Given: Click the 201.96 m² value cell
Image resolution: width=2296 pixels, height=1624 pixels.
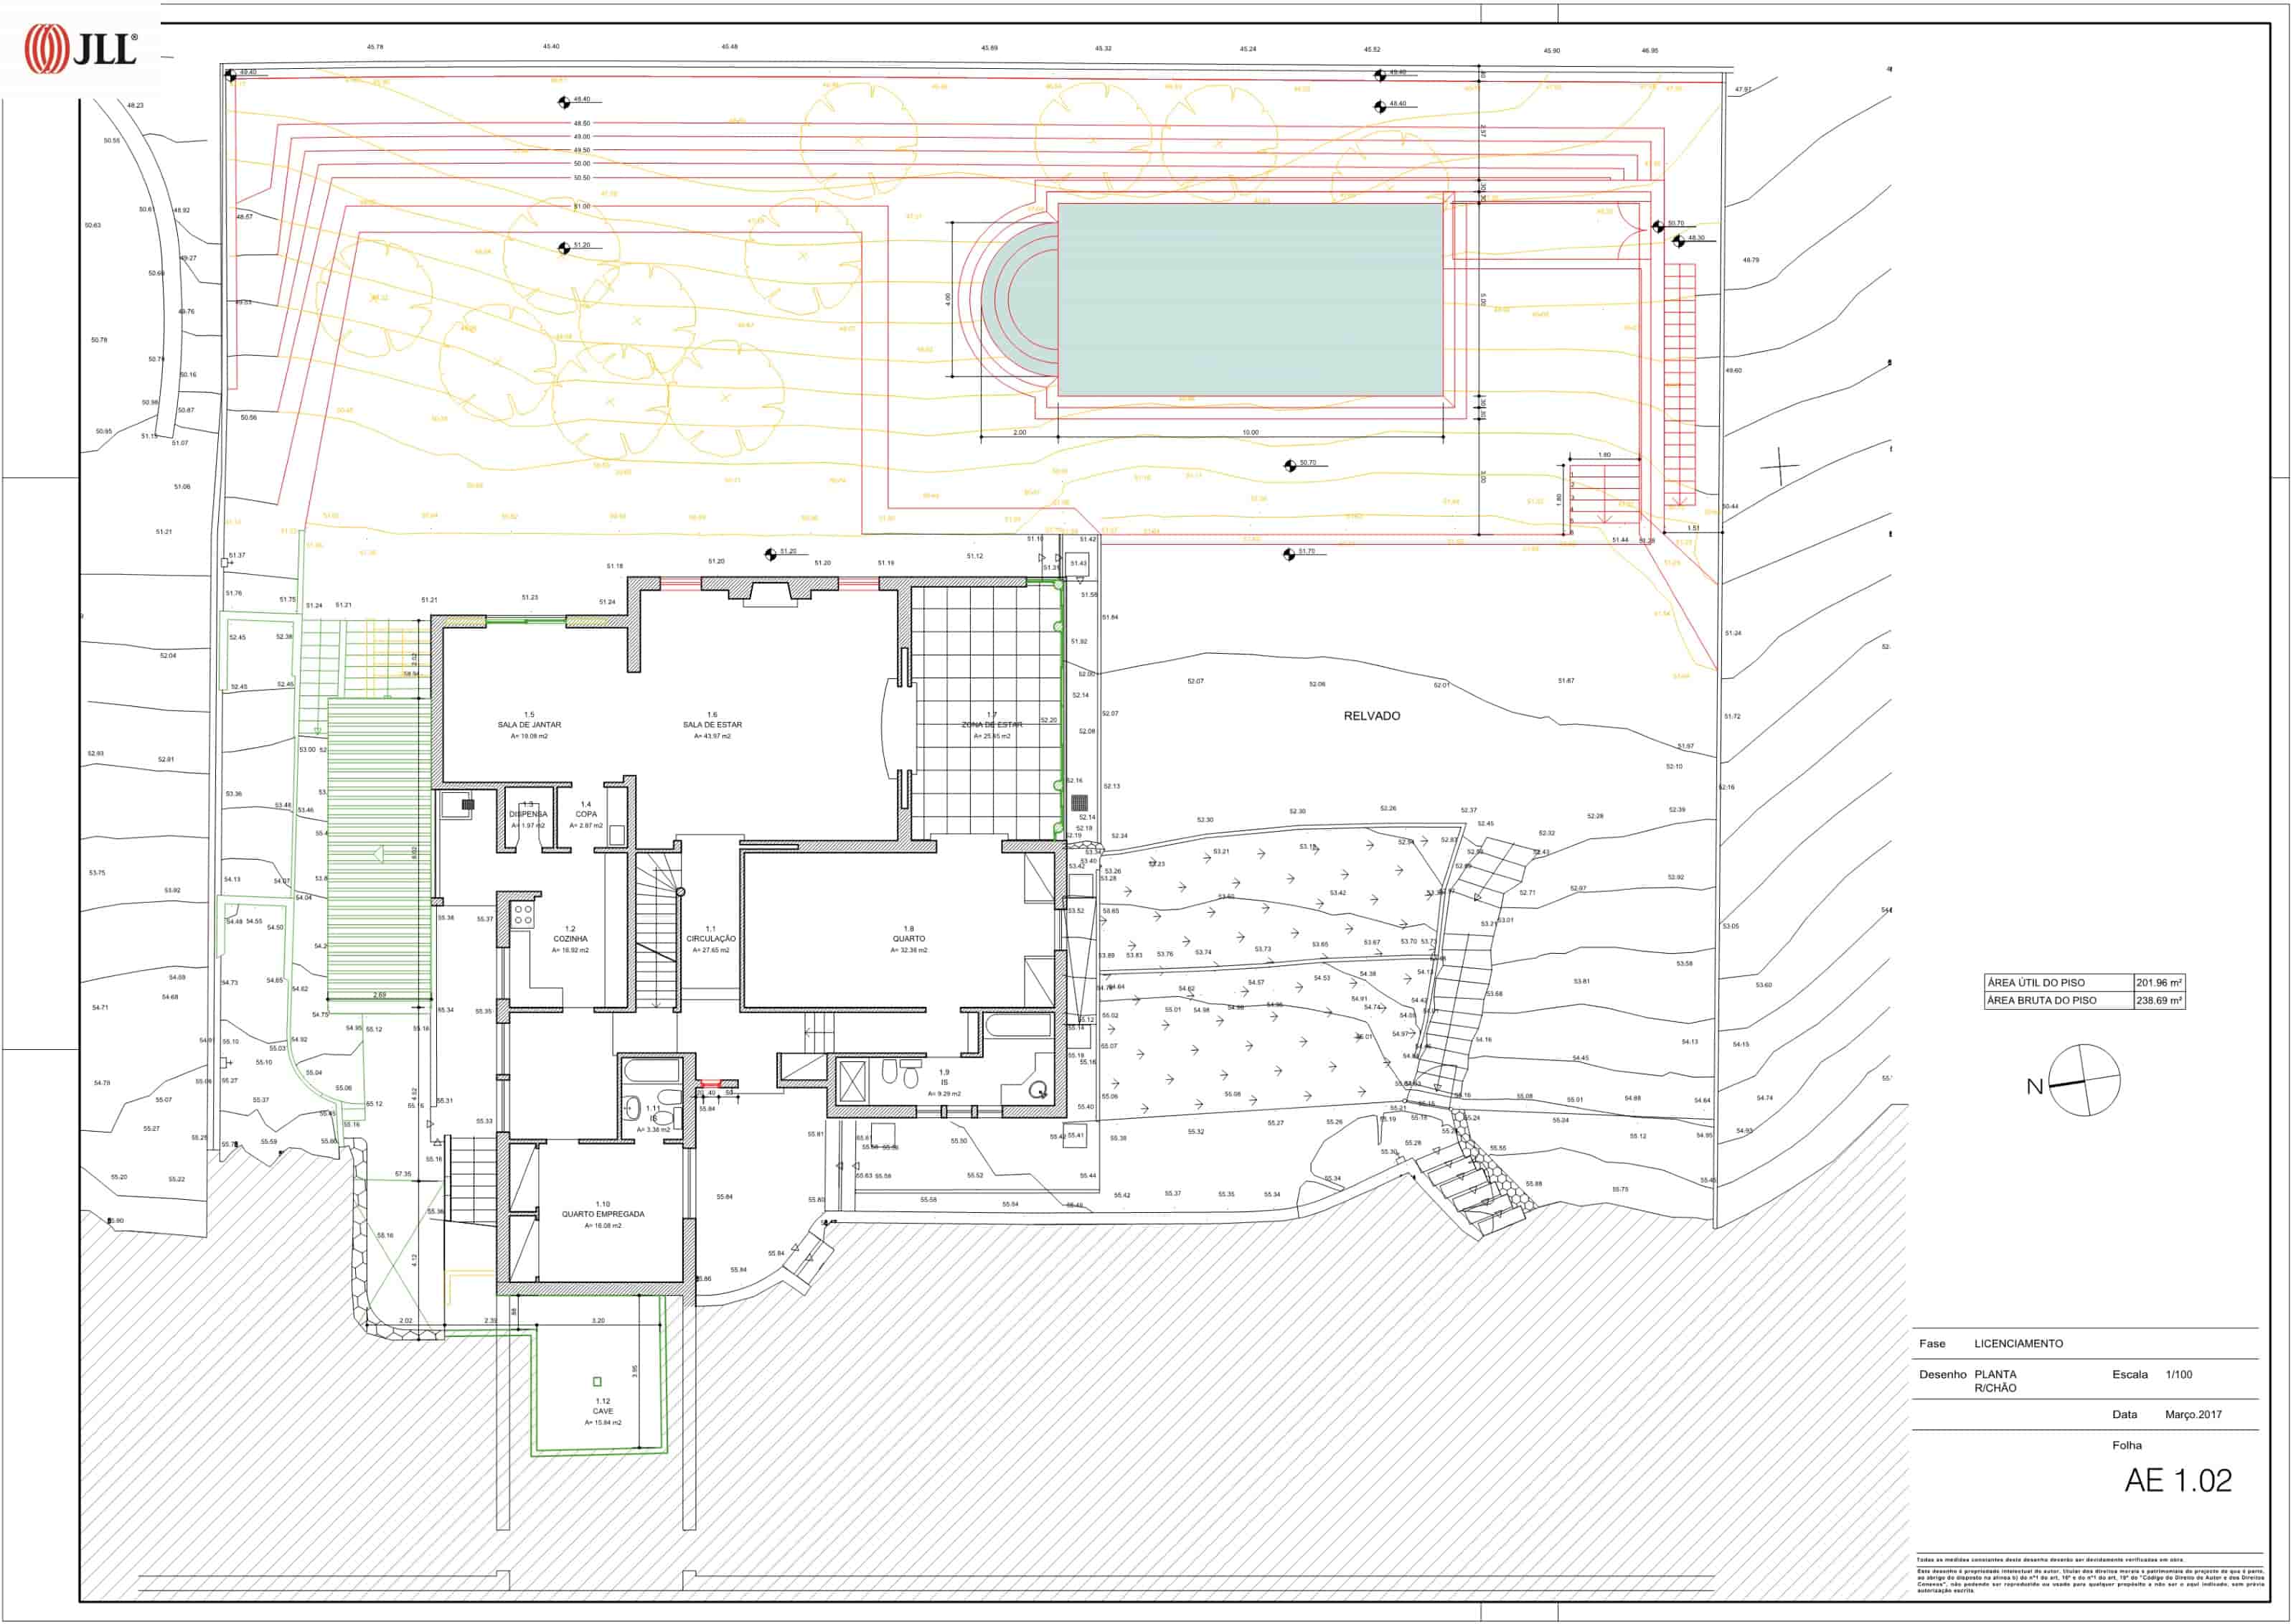Looking at the screenshot, I should point(2159,983).
